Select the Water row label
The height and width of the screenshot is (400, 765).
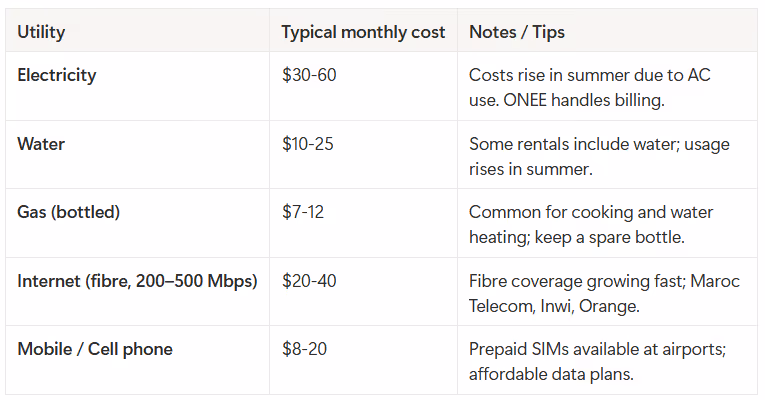pyautogui.click(x=41, y=144)
